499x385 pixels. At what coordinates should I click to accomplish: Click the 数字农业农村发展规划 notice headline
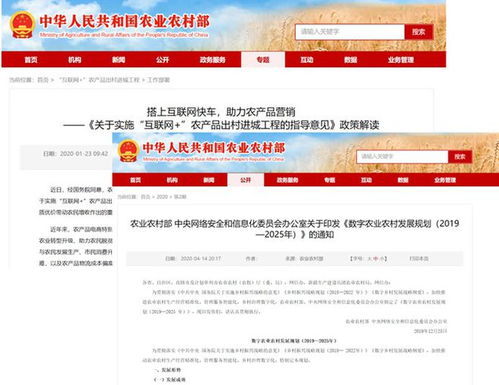click(295, 229)
